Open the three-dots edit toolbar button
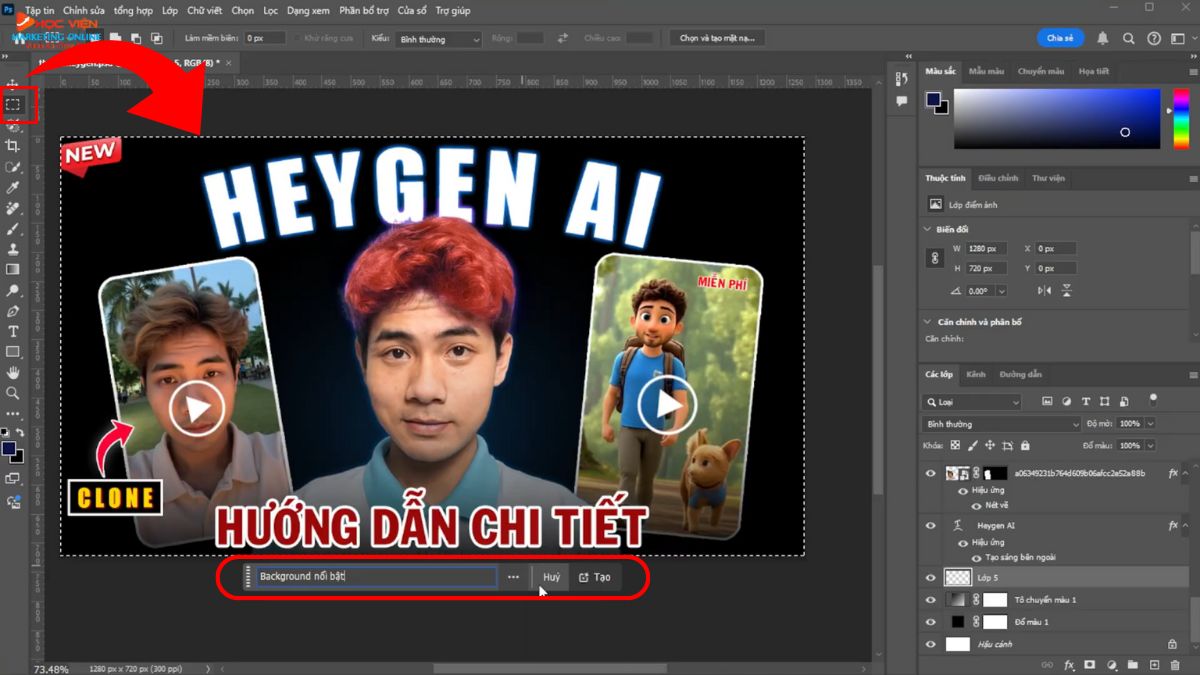This screenshot has height=675, width=1200. tap(13, 413)
